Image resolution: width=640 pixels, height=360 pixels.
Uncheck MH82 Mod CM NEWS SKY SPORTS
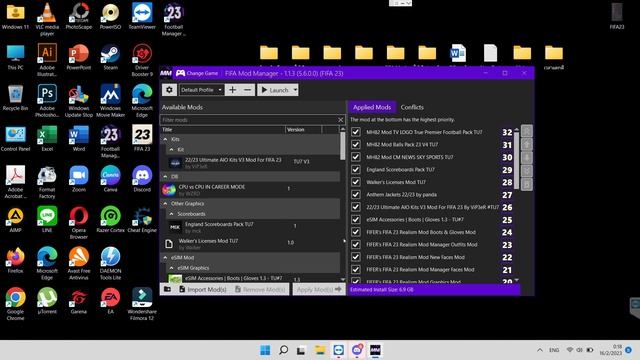[x=356, y=157]
